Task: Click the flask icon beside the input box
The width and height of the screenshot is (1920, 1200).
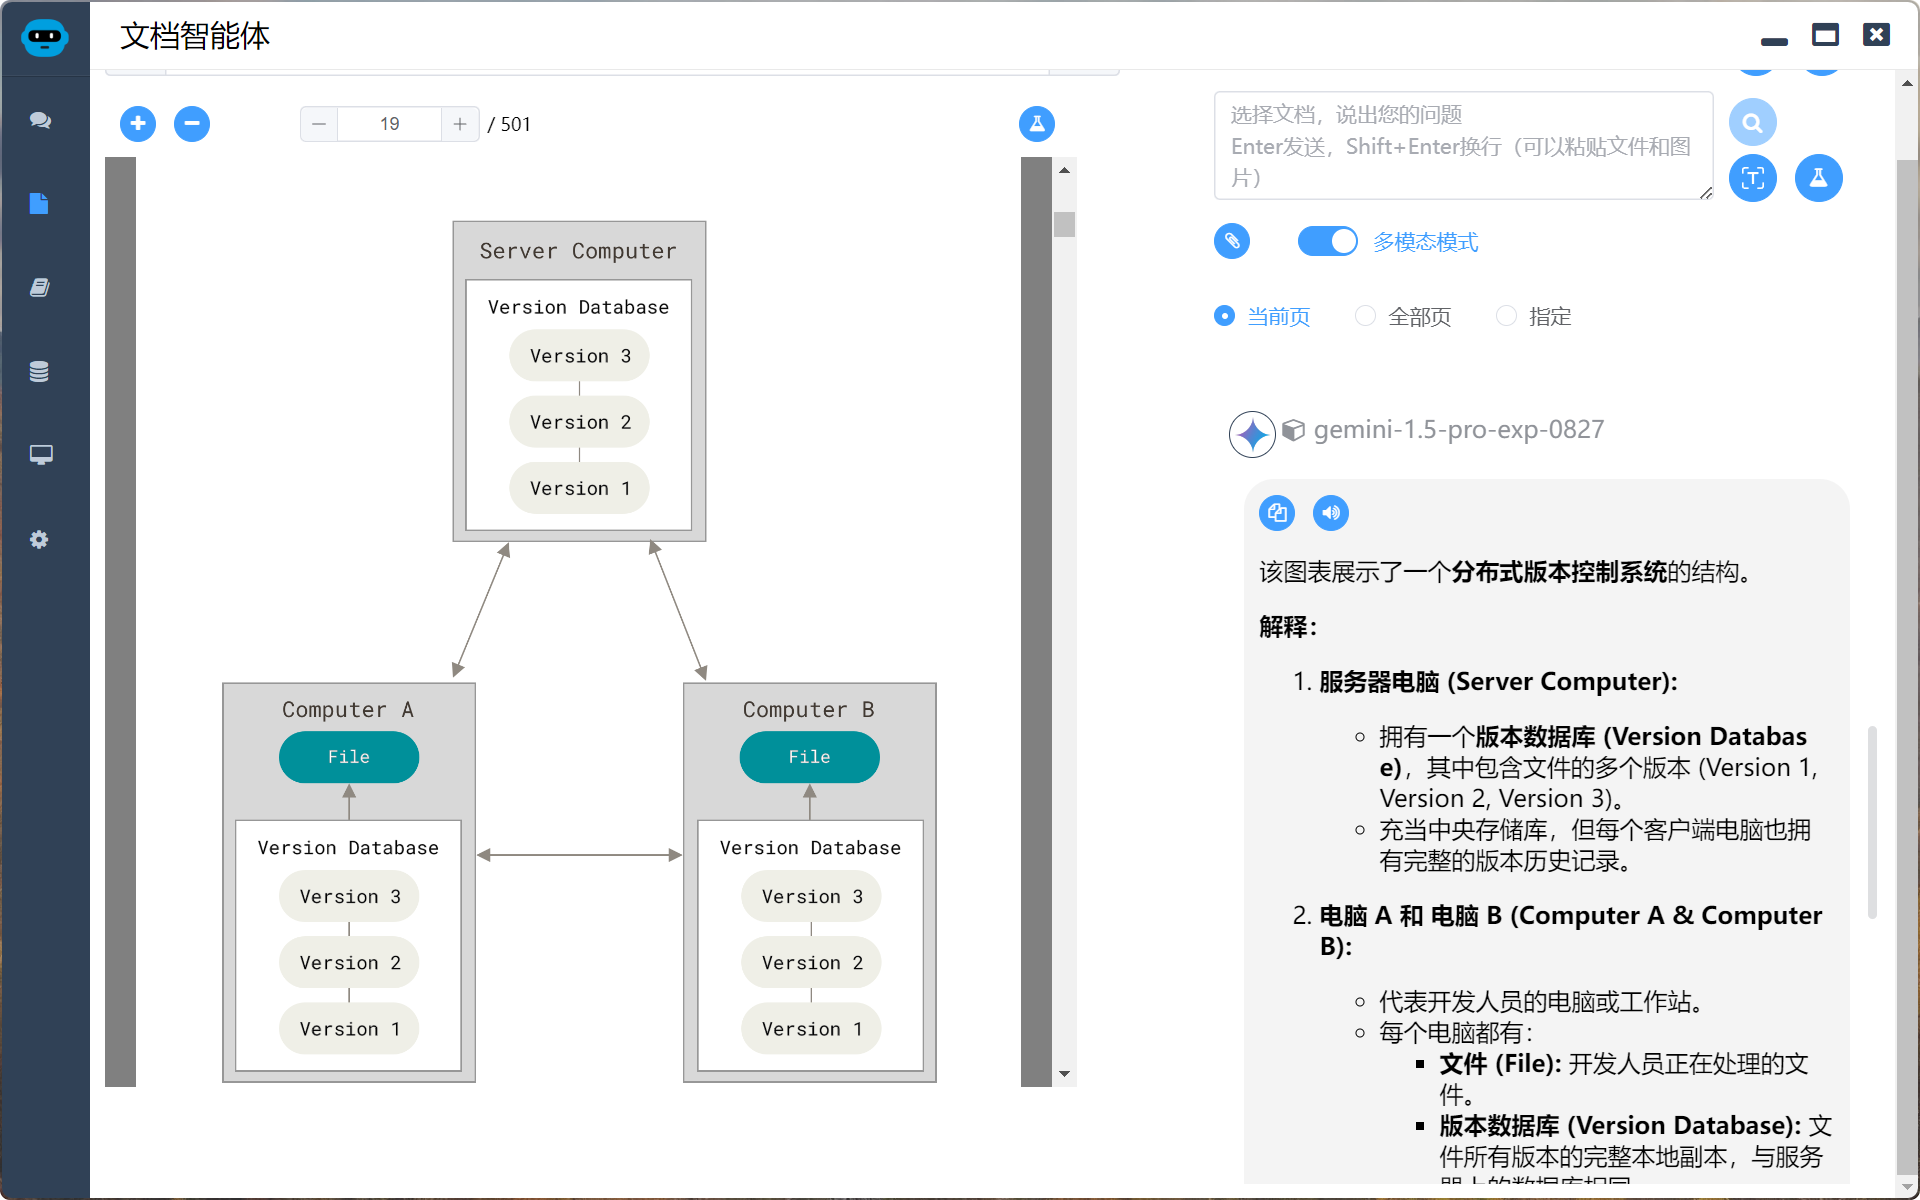Action: 1819,178
